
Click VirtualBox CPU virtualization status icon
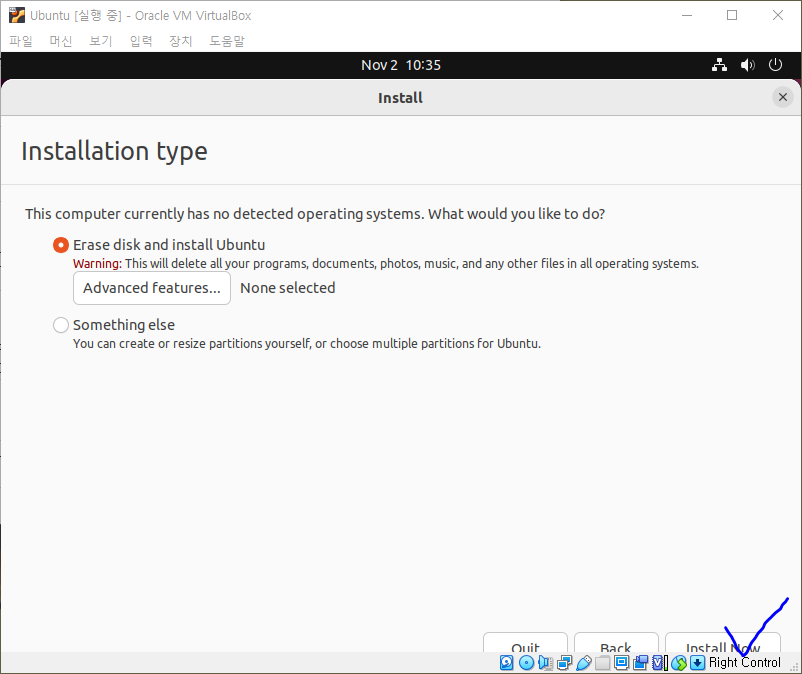pyautogui.click(x=659, y=663)
